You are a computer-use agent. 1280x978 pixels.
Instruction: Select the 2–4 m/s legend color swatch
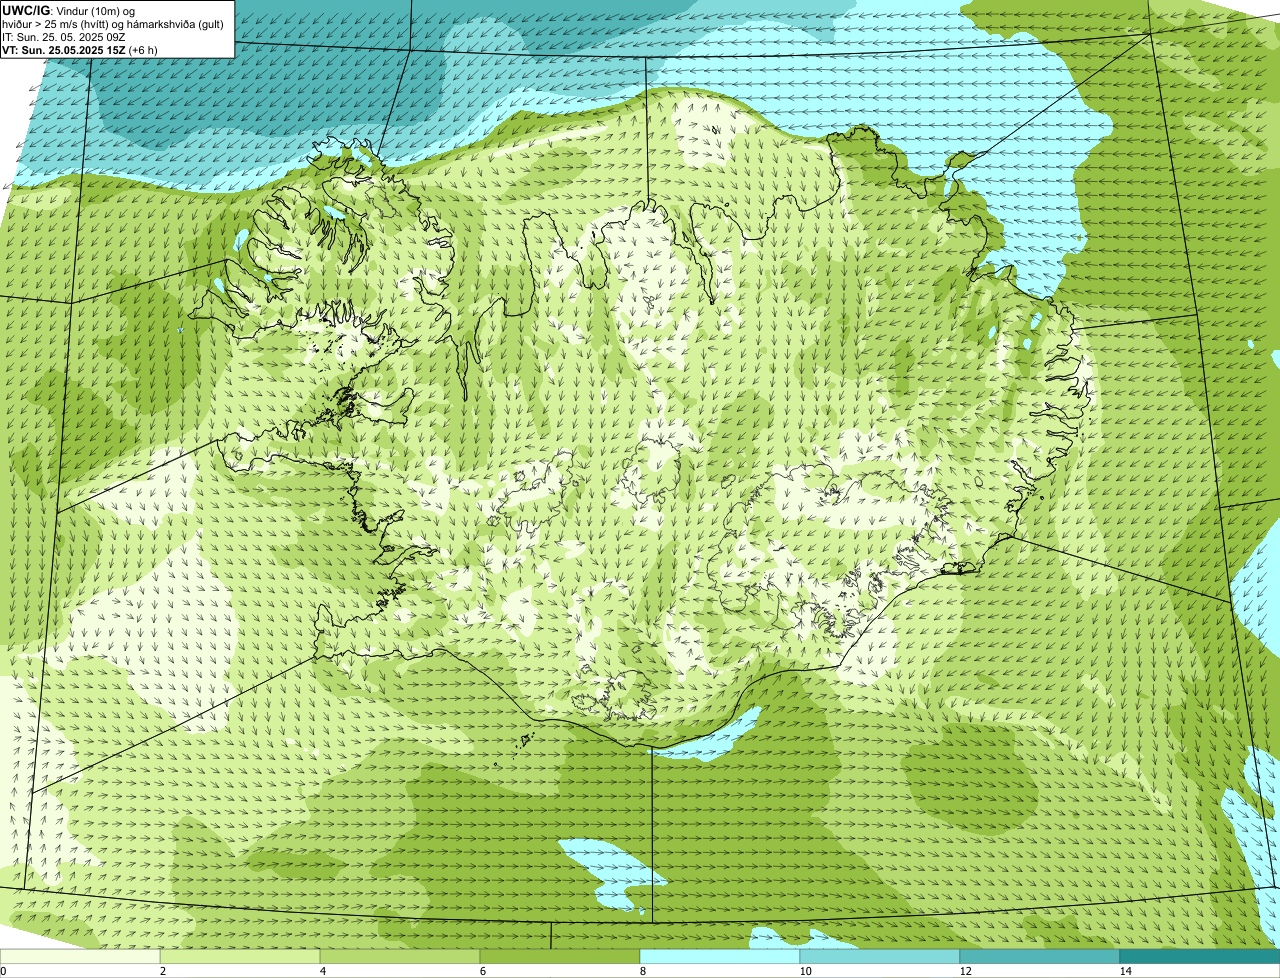pos(240,956)
